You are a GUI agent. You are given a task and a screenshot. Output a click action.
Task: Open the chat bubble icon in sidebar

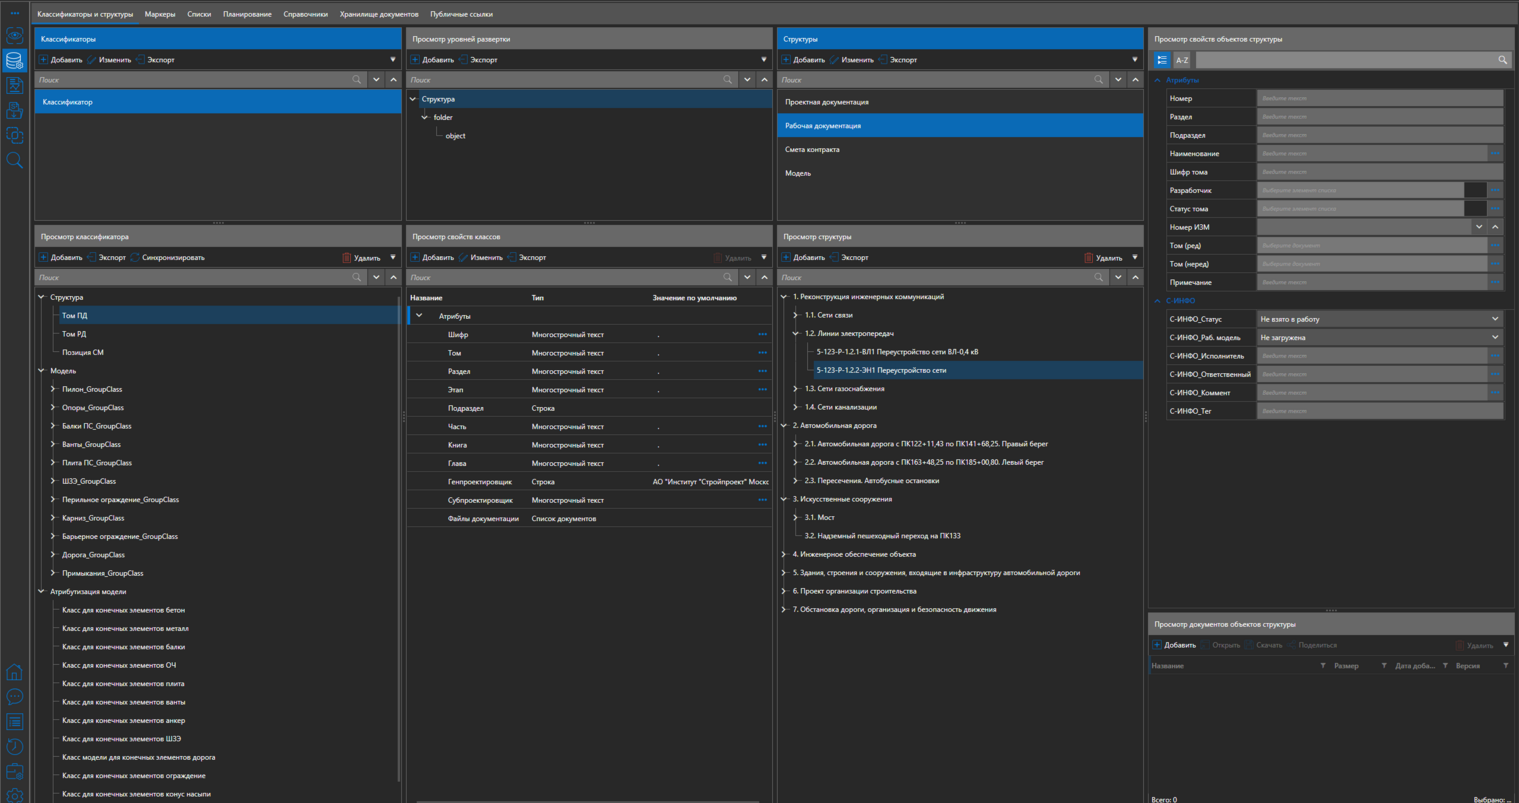coord(14,697)
